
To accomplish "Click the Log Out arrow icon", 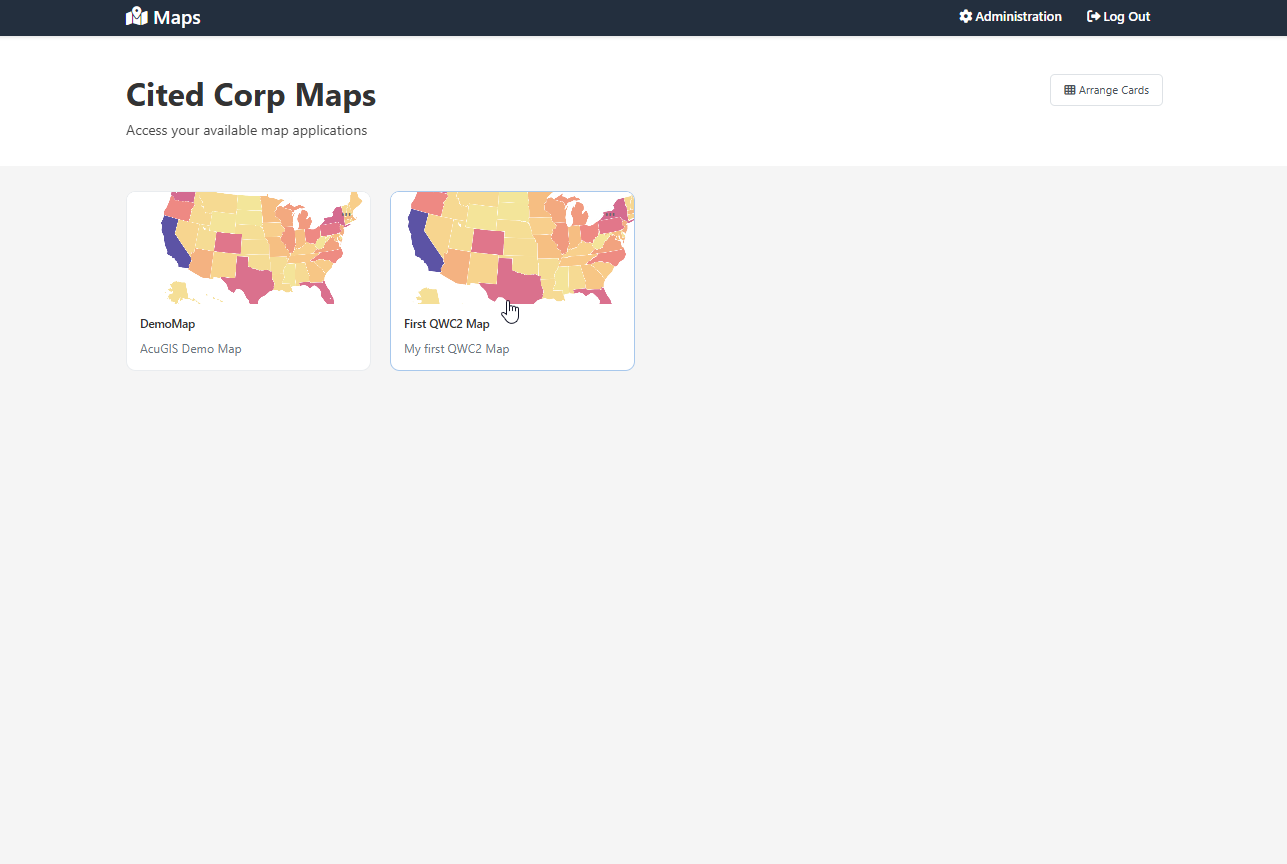I will (1093, 17).
